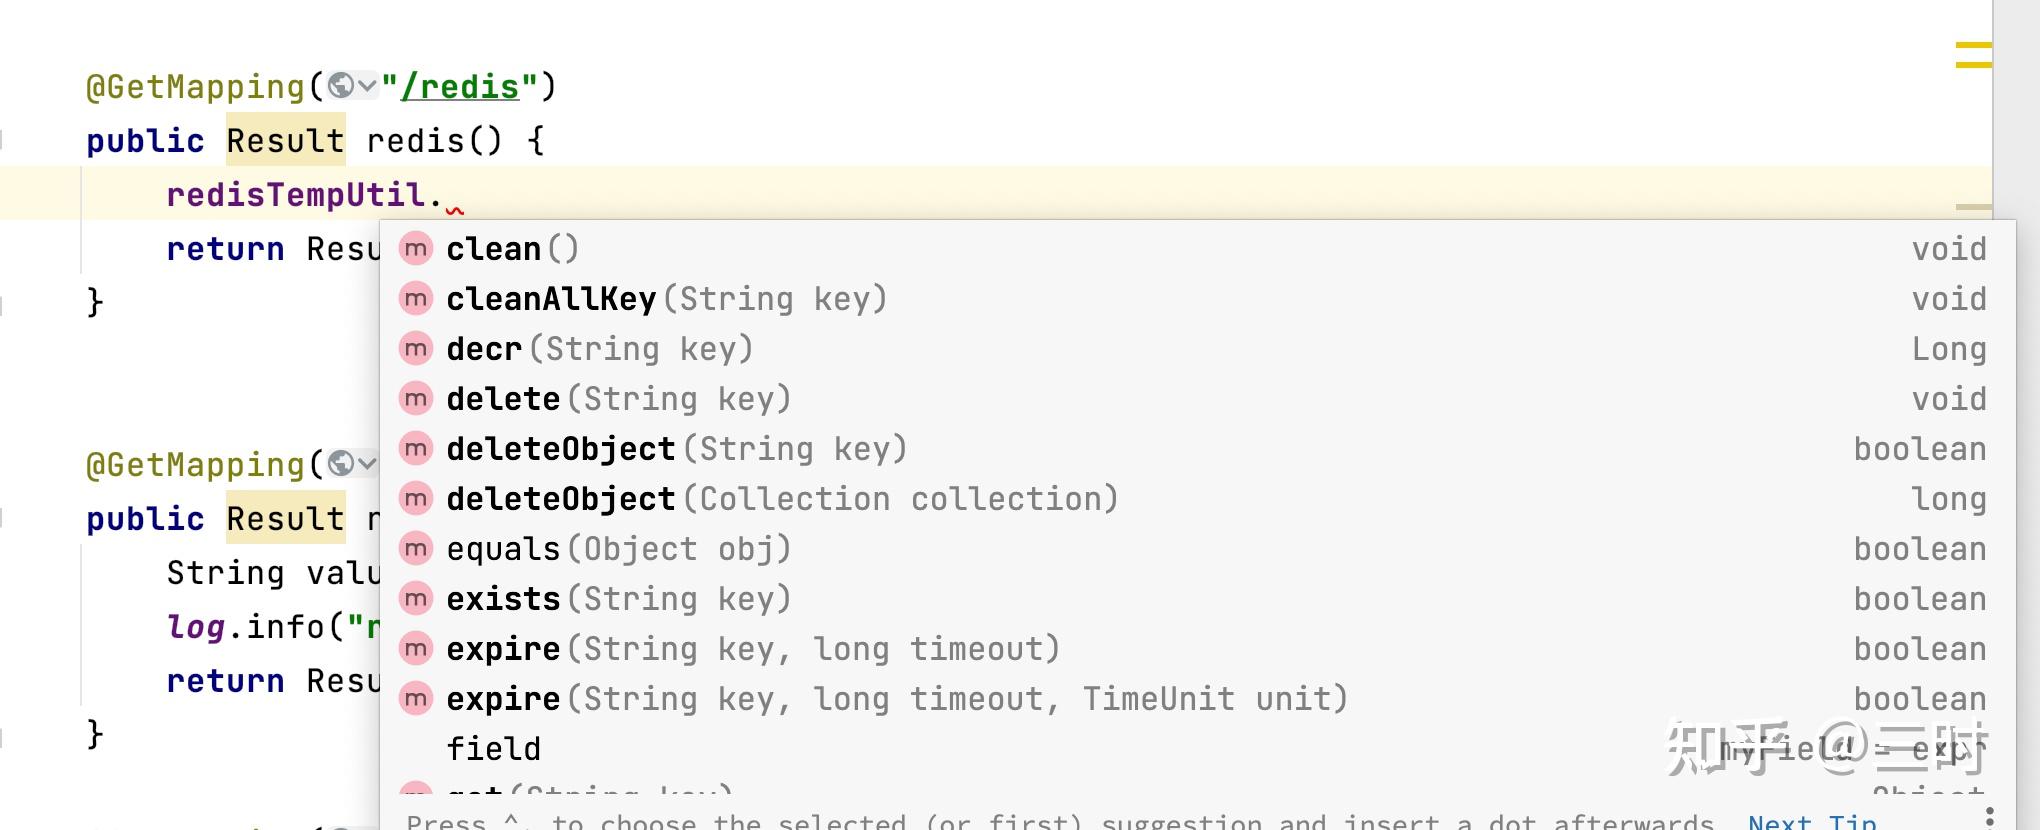The width and height of the screenshot is (2040, 830).
Task: Click the method icon beside cleanAllKey
Action: (x=416, y=298)
